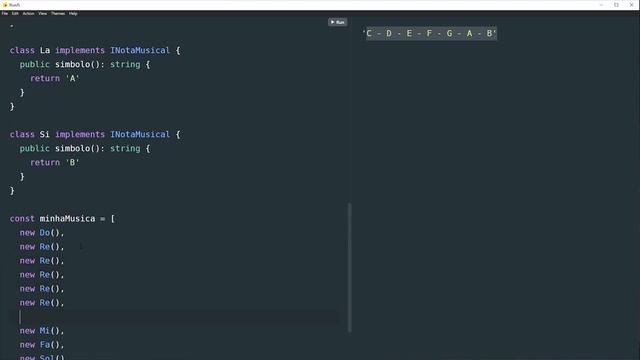Click the Run button
640x360 pixels.
tap(338, 22)
